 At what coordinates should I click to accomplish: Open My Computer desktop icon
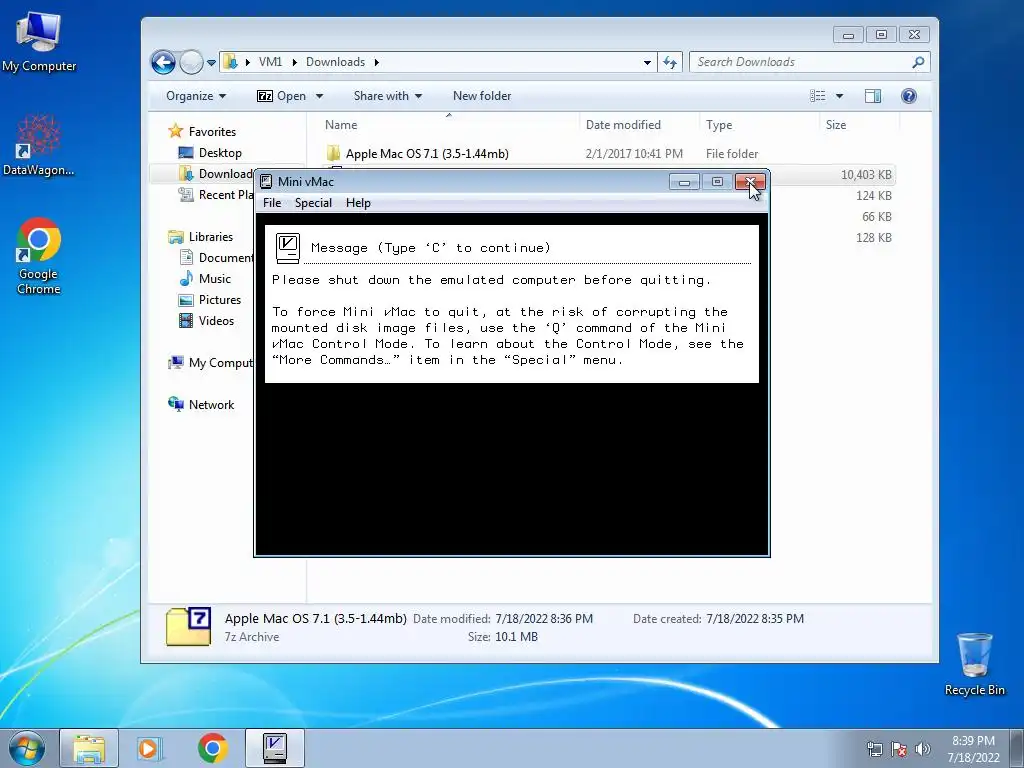tap(39, 41)
